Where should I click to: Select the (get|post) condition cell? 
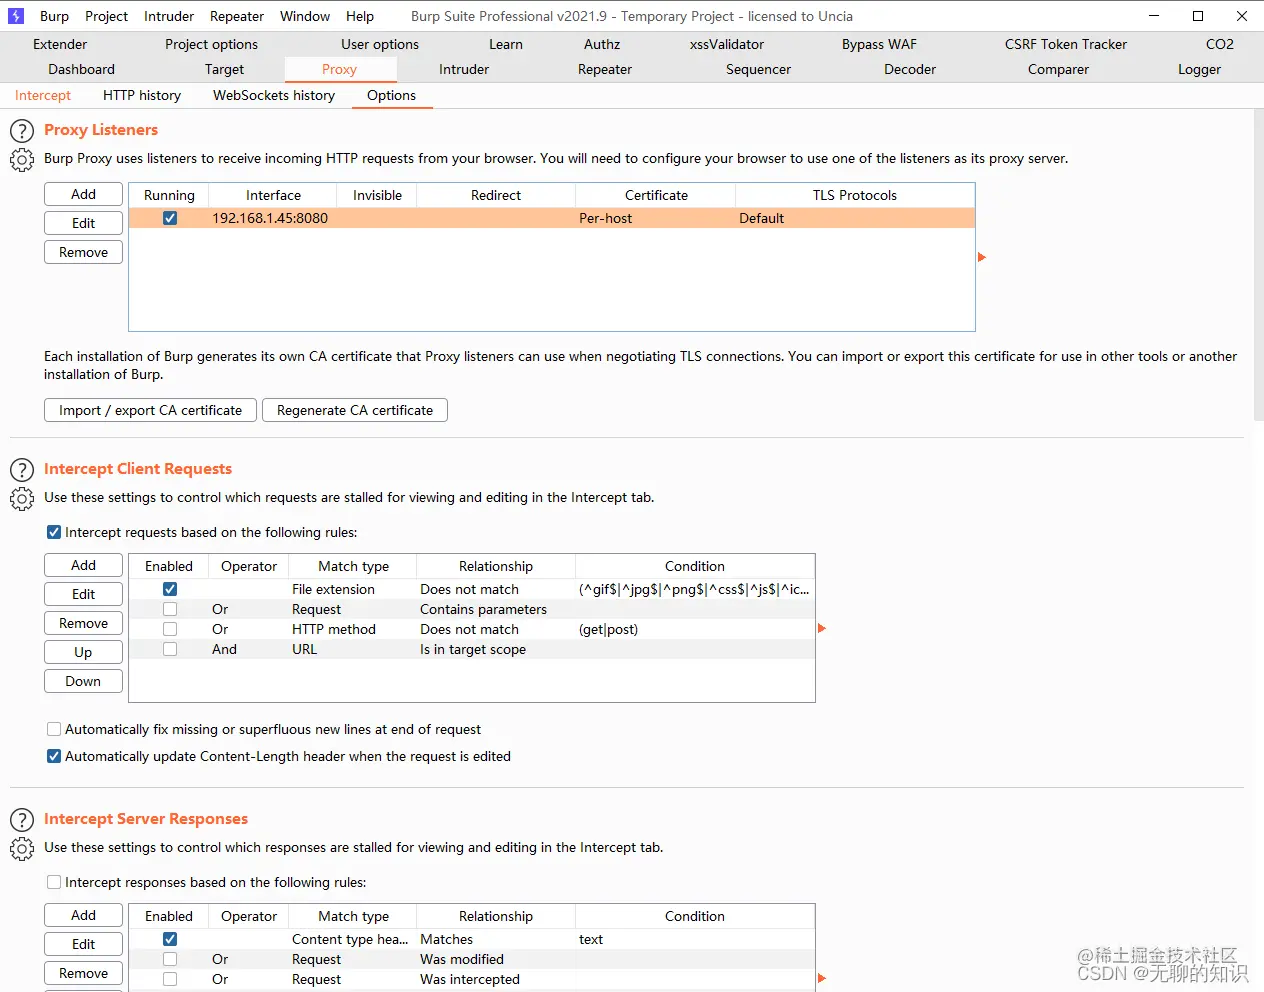click(695, 629)
